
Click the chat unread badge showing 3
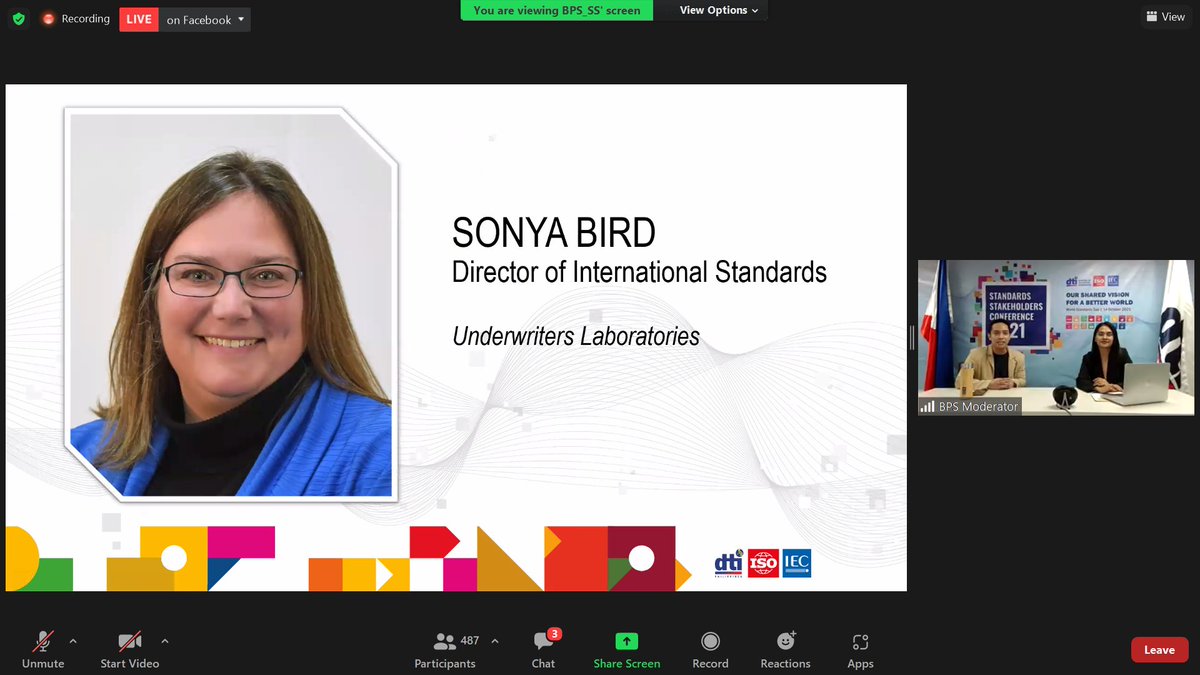tap(554, 634)
